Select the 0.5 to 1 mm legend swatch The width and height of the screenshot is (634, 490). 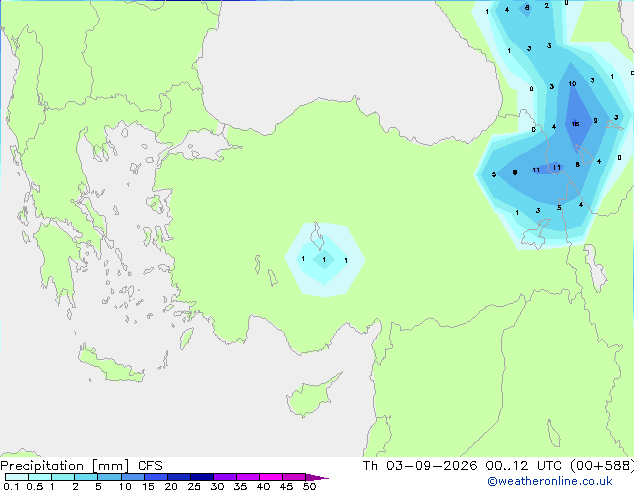pos(40,477)
